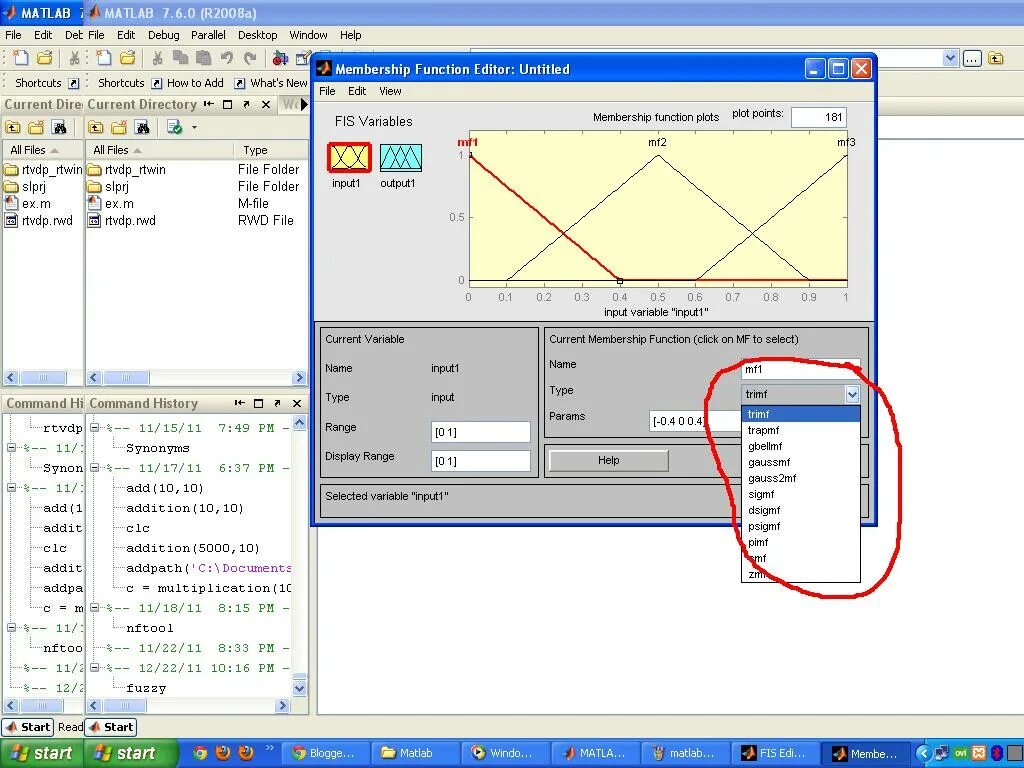Maximize the Current Directory panel
The image size is (1024, 768).
pos(227,104)
